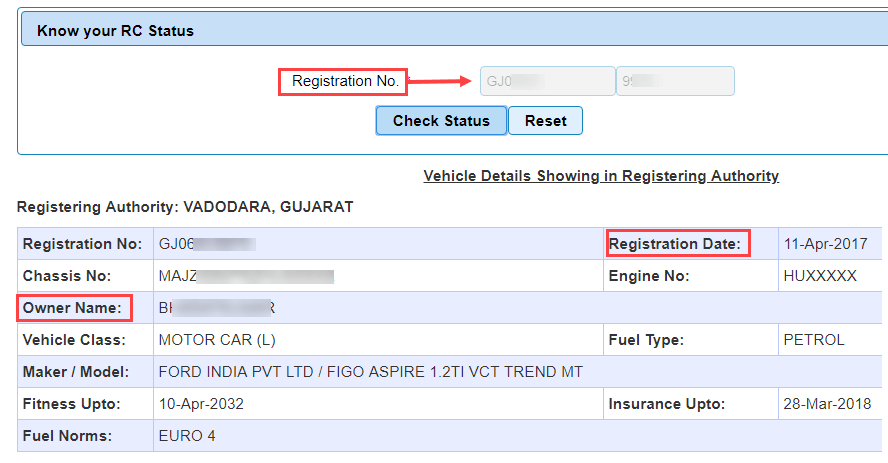This screenshot has width=888, height=463.
Task: Select the date 28-Mar-2018
Action: (827, 404)
